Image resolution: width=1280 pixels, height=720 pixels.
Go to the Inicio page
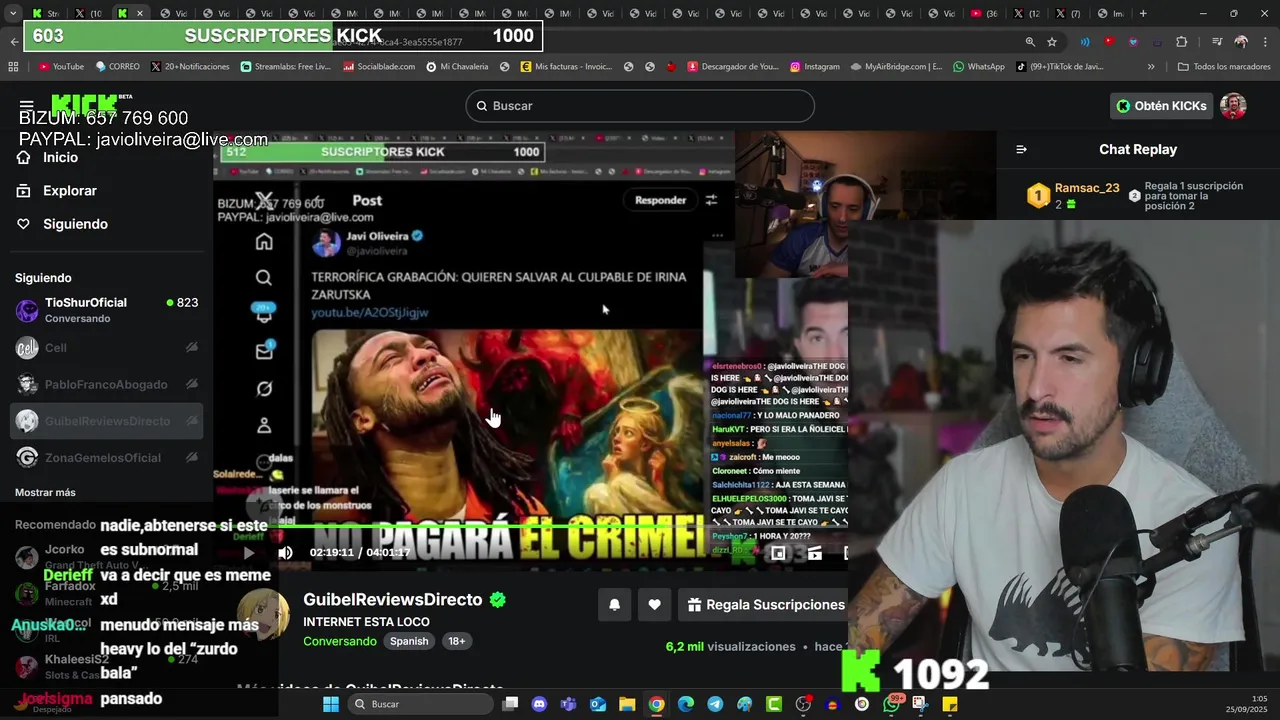[48, 157]
